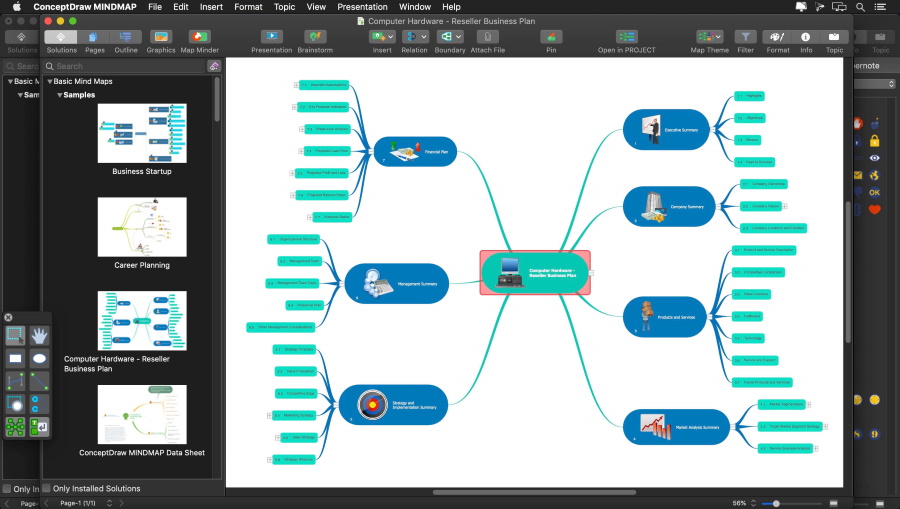Select Strategy and Implementation Summary topic
This screenshot has width=900, height=509.
click(393, 405)
